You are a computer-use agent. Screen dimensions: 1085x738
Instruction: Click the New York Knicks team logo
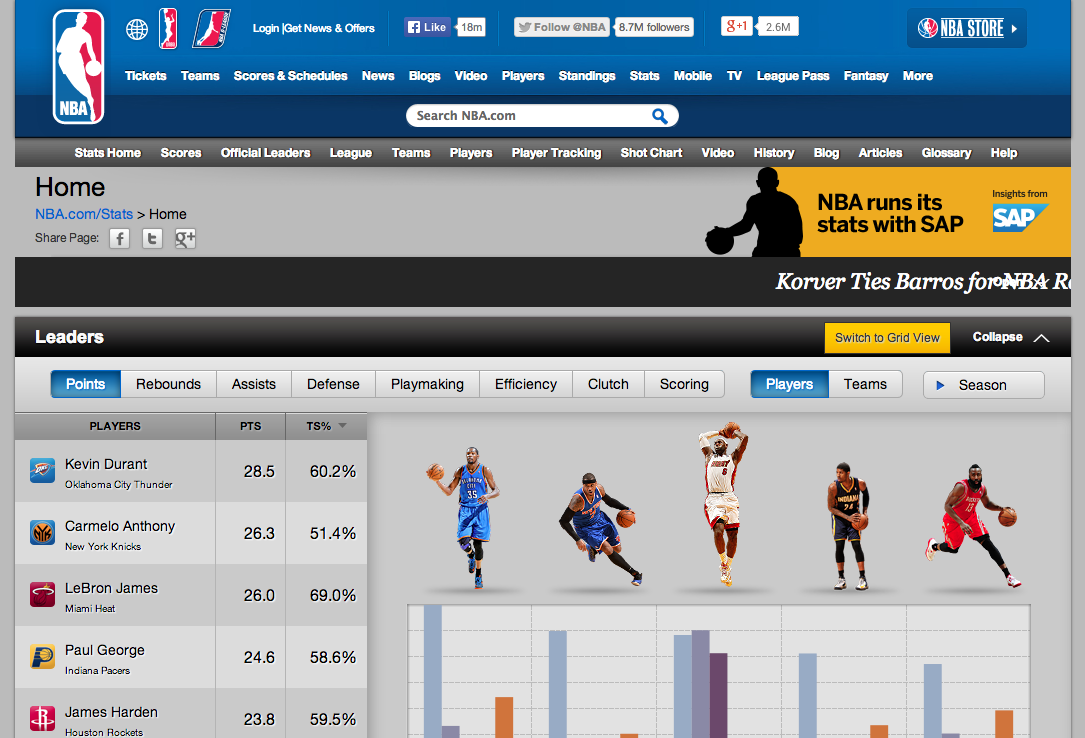tap(42, 533)
